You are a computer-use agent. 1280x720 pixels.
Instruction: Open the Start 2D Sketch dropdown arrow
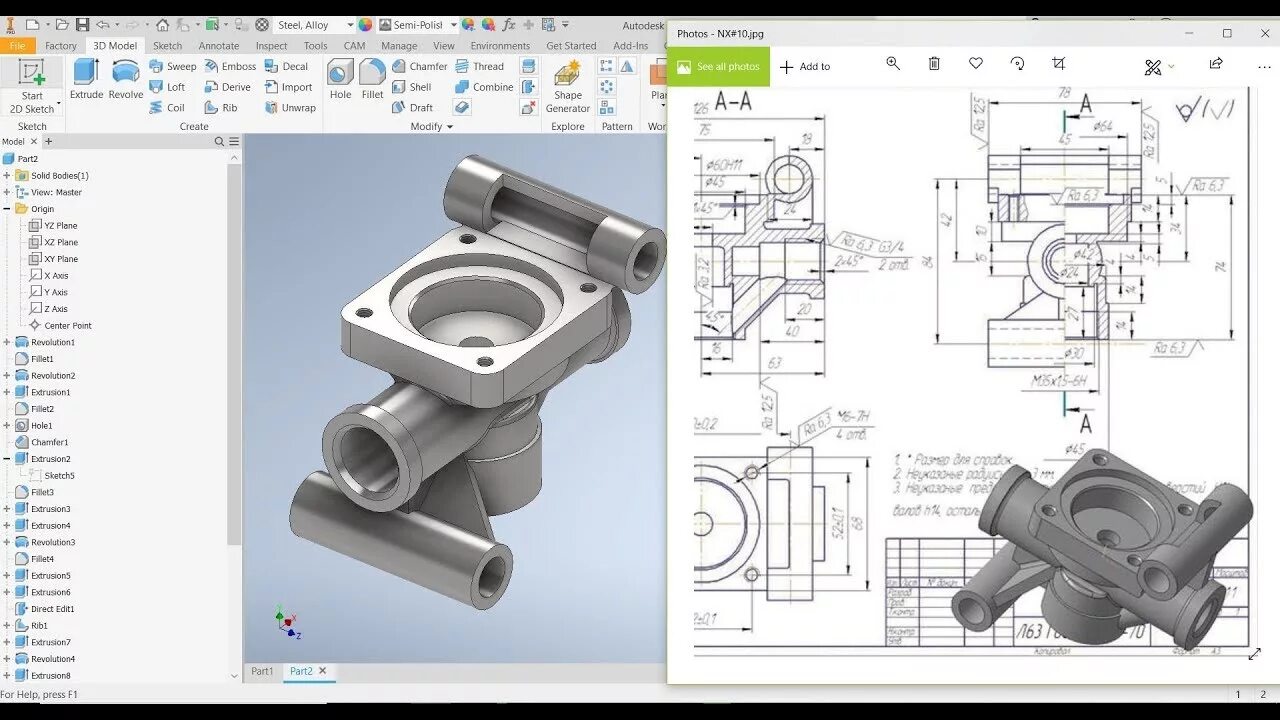(x=59, y=104)
